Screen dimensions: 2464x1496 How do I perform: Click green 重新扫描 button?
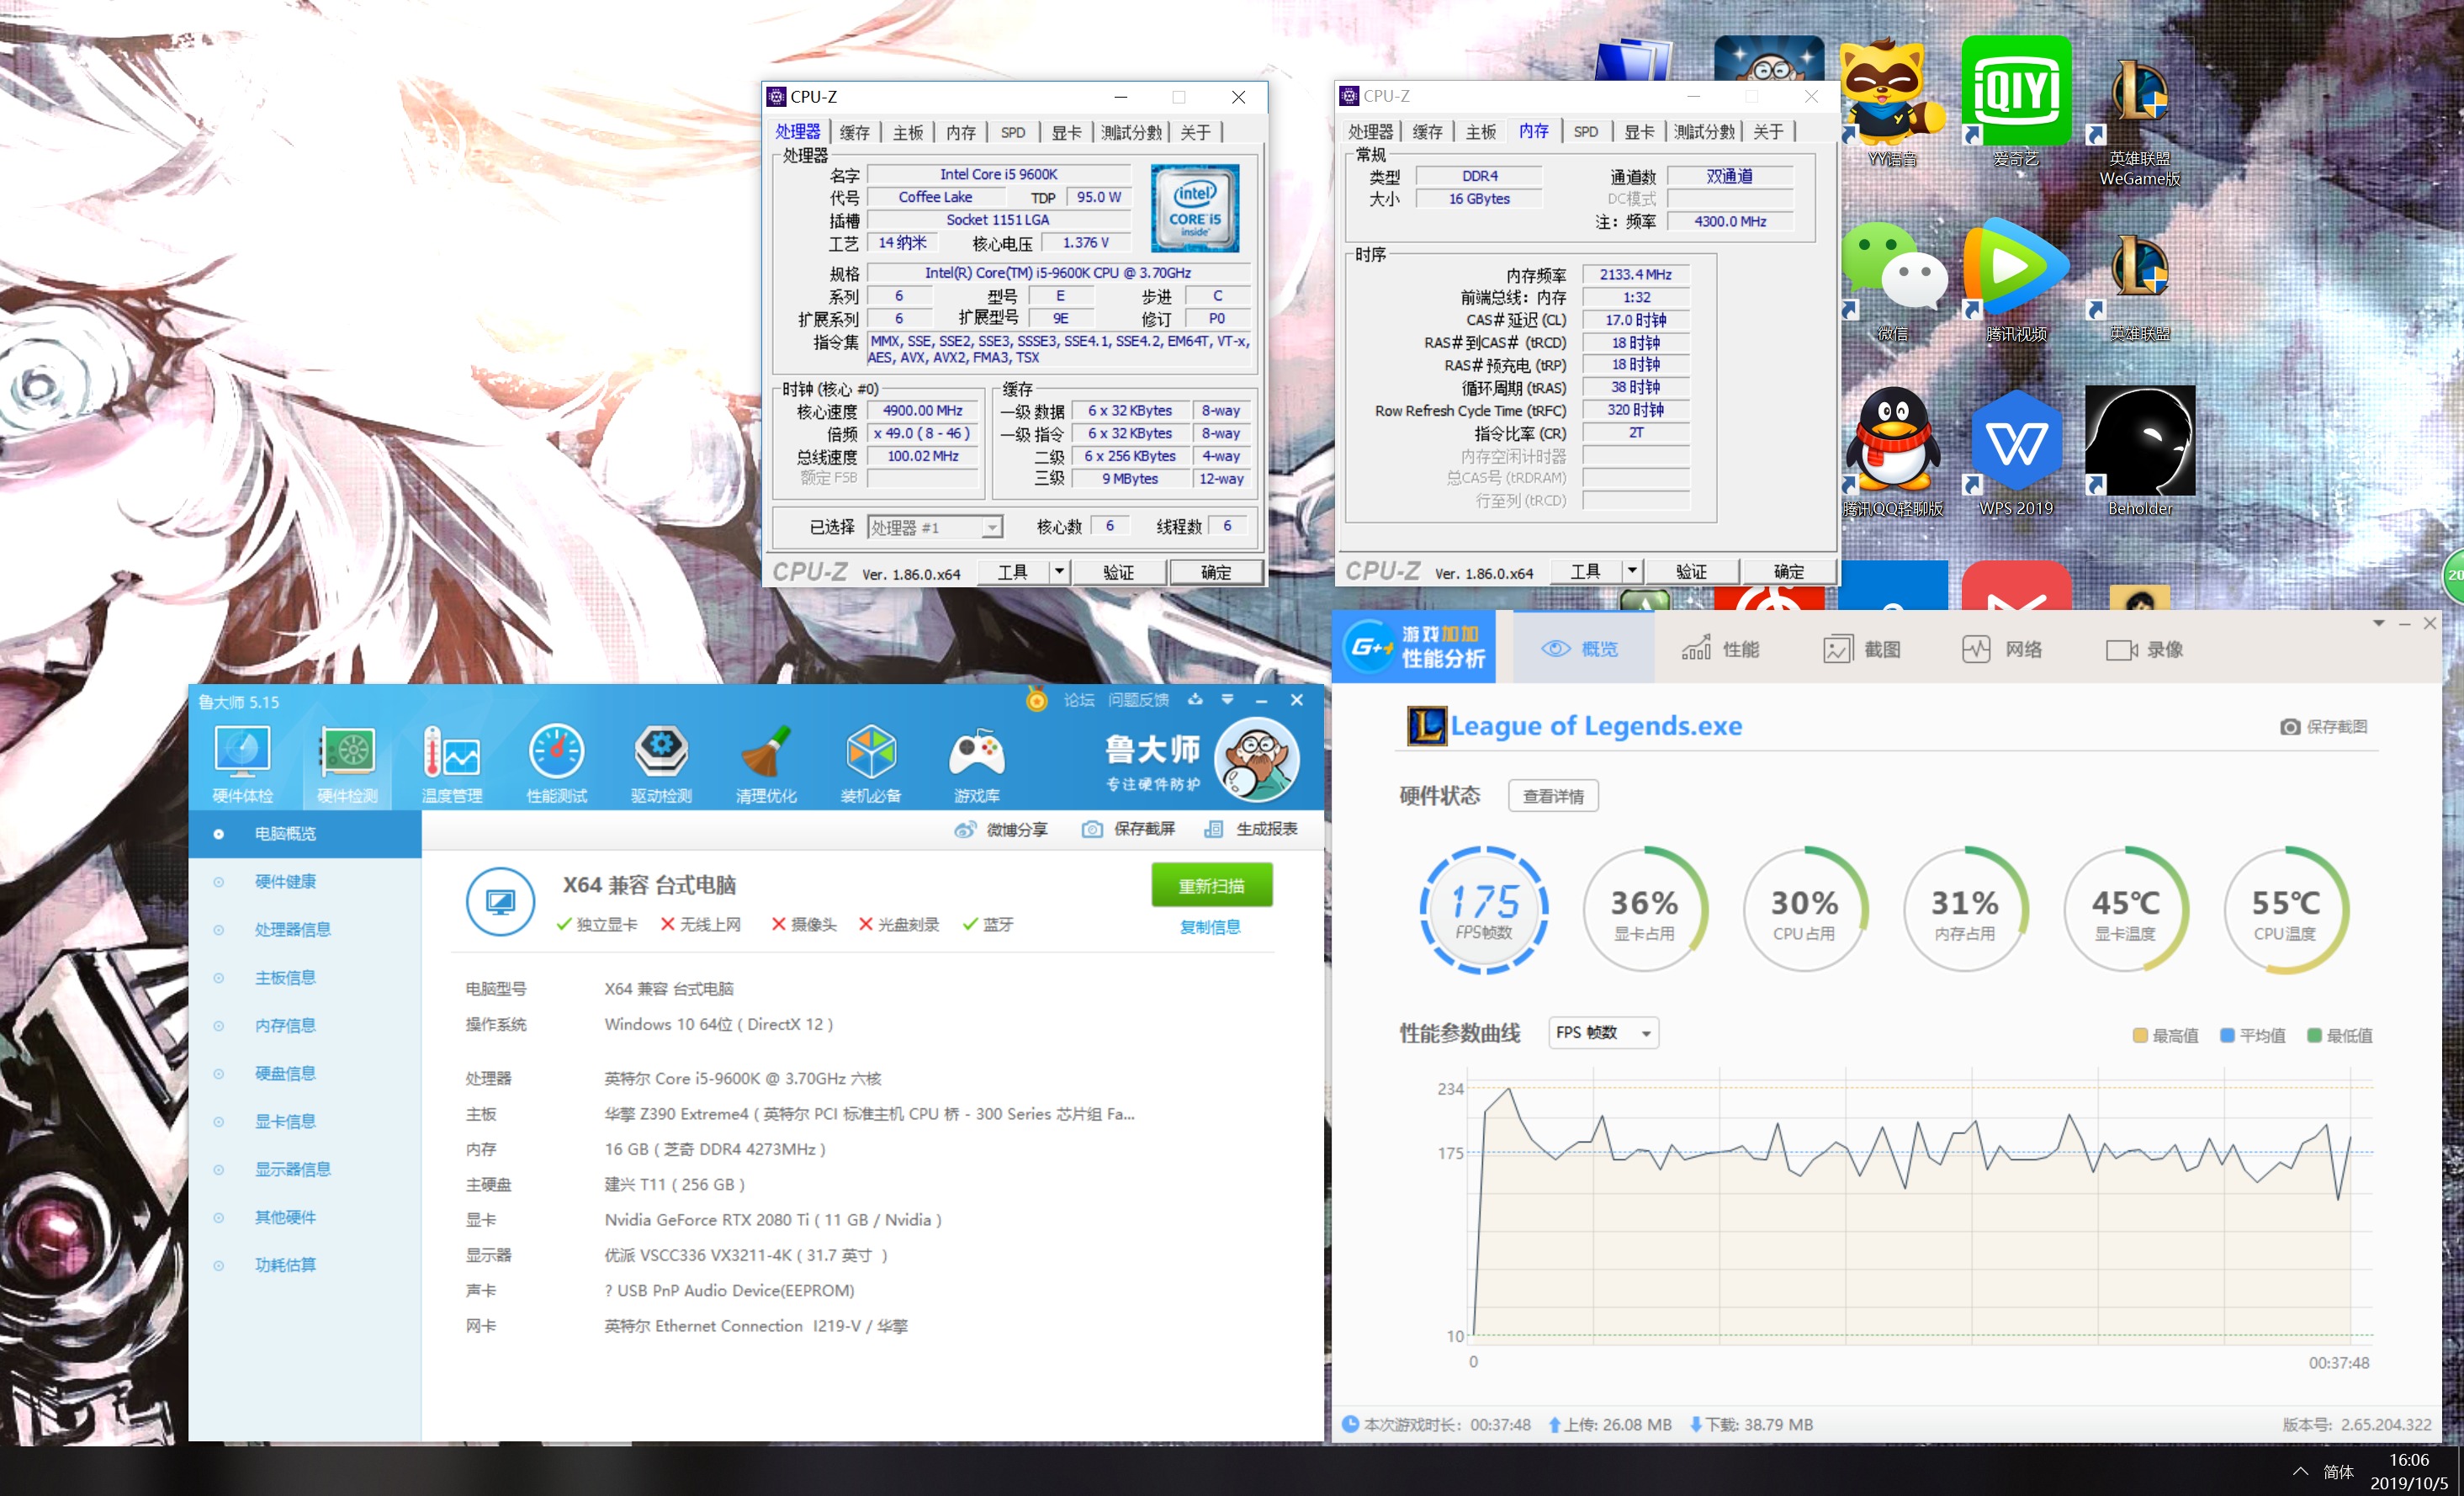pos(1212,886)
